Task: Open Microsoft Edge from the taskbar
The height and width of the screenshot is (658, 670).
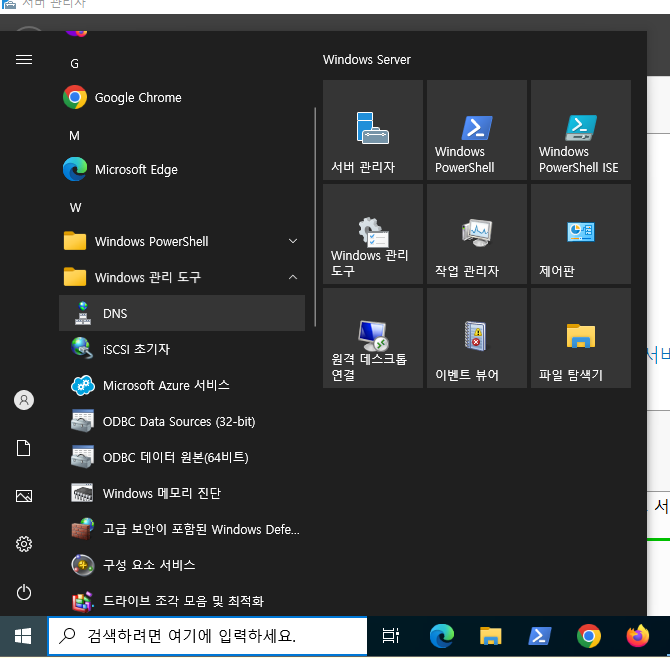Action: (x=441, y=636)
